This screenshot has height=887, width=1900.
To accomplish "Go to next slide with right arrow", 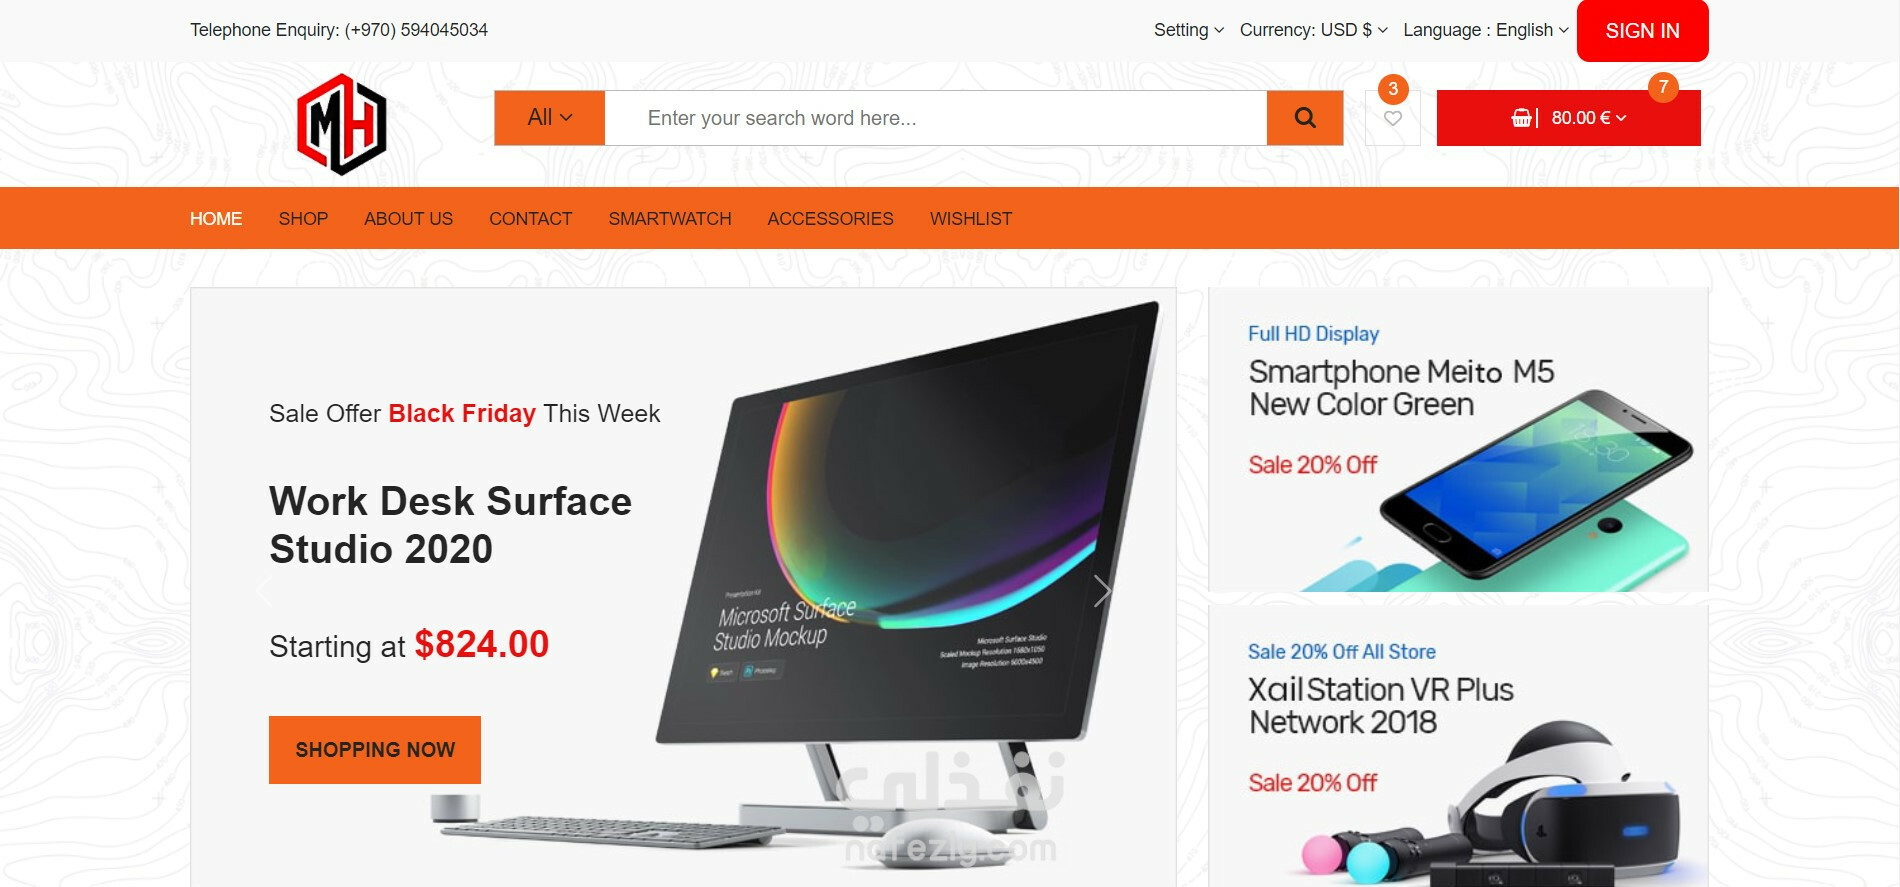I will [1102, 591].
